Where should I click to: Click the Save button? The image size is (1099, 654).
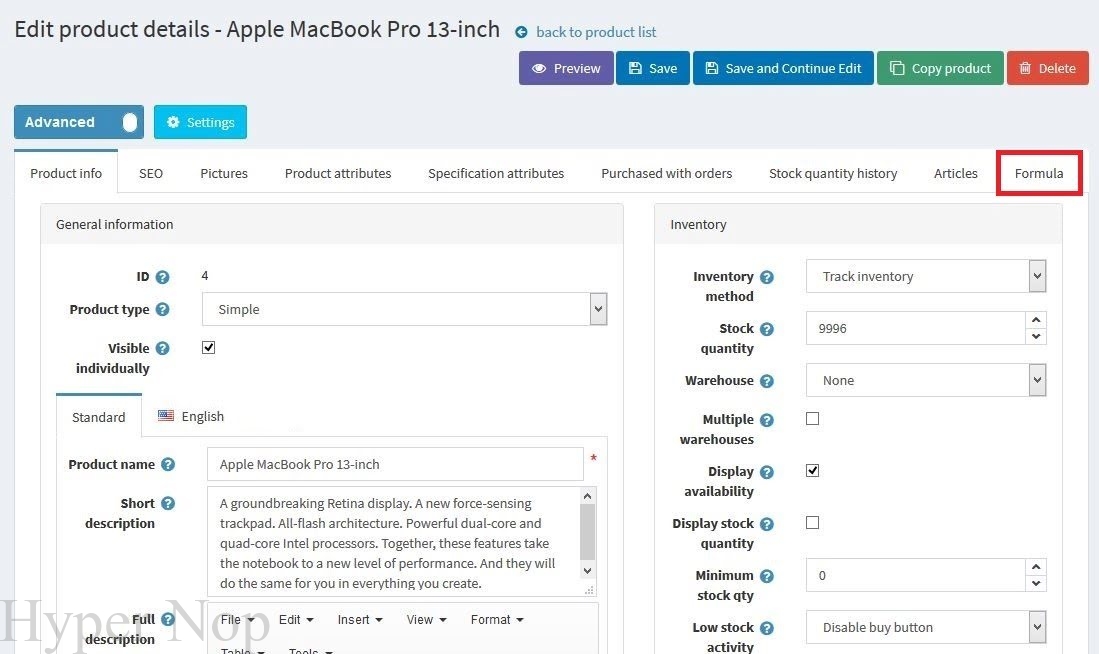pos(653,68)
